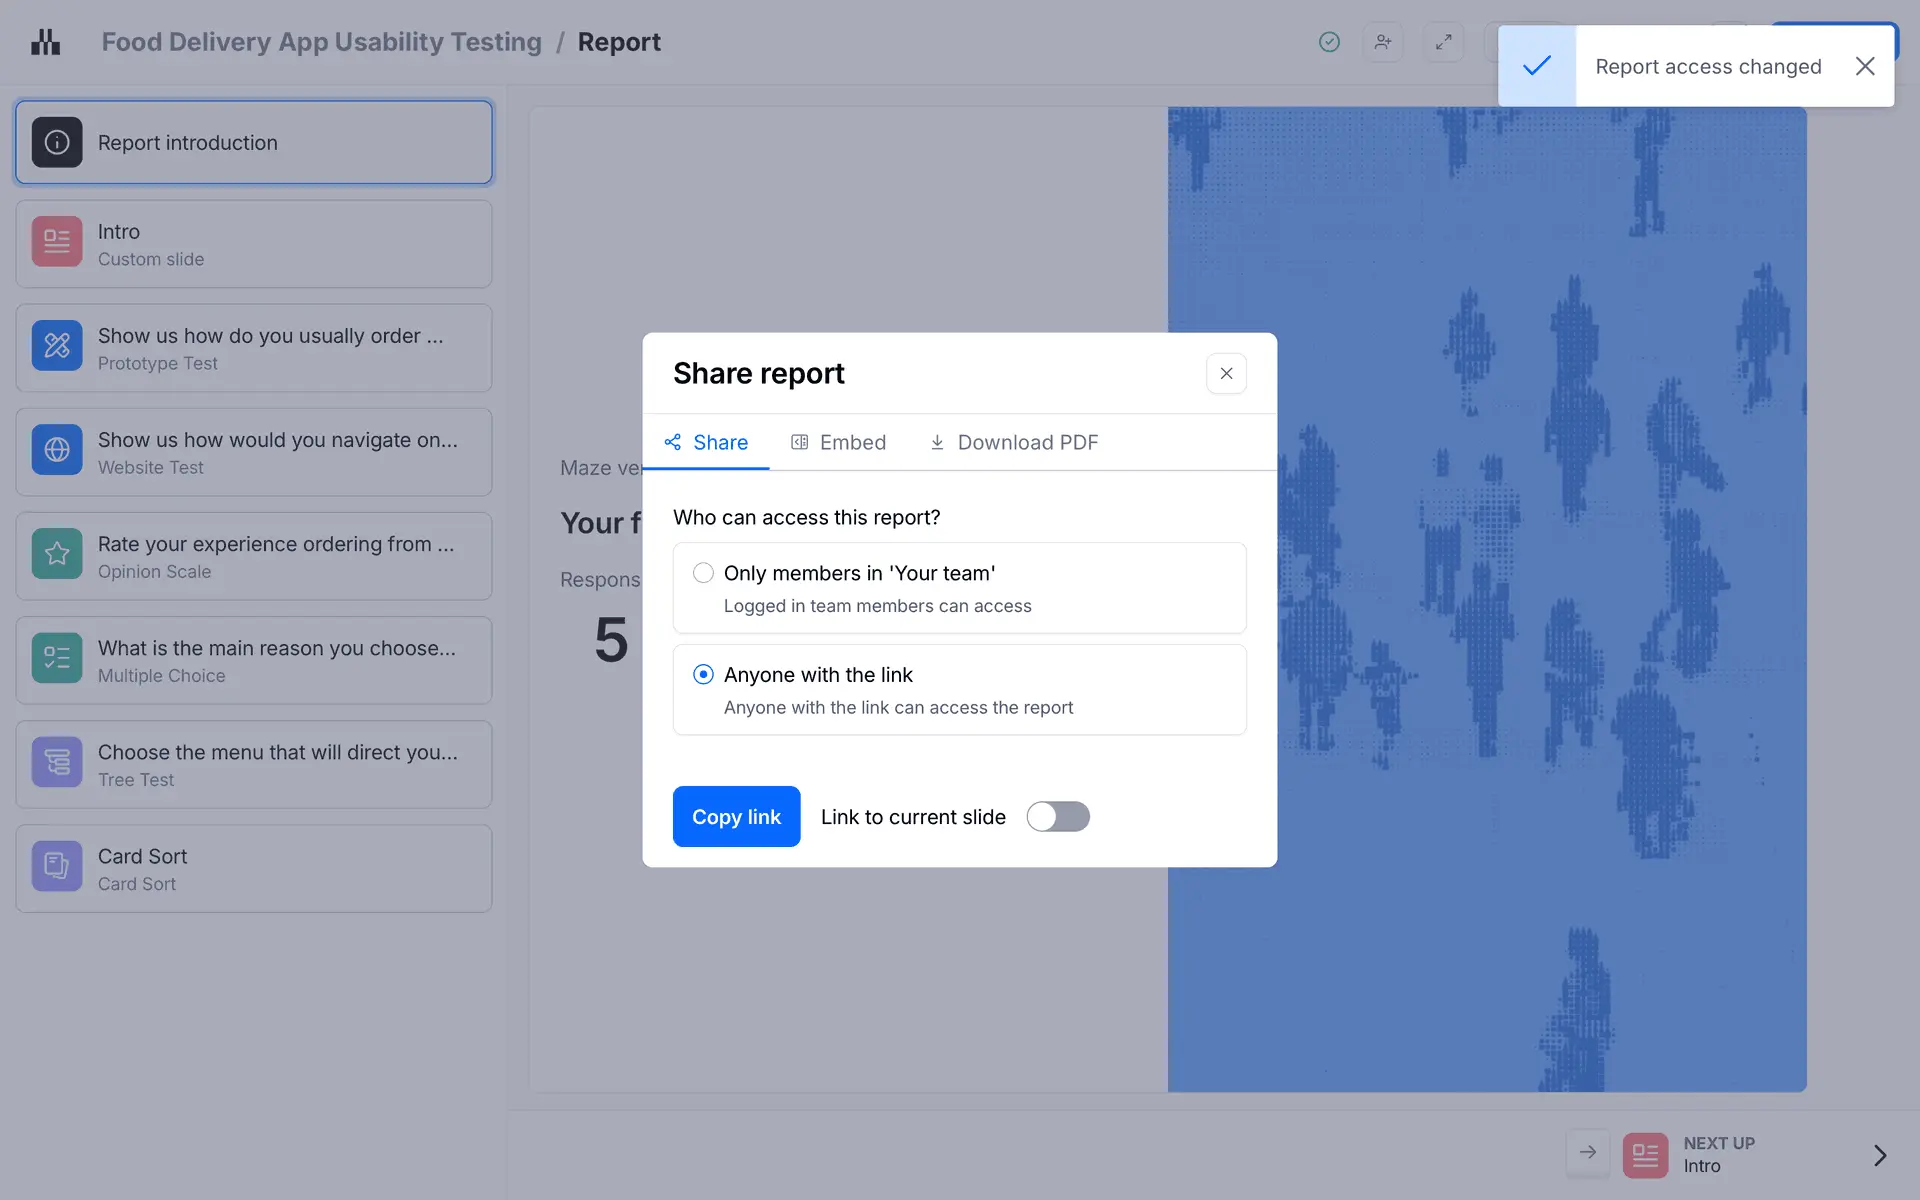Switch to the Embed tab
The height and width of the screenshot is (1200, 1920).
[x=838, y=442]
